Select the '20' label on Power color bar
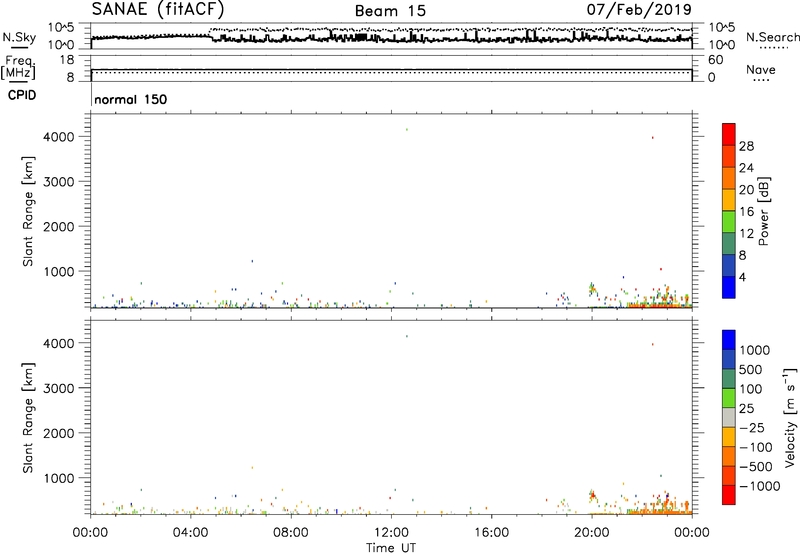Image resolution: width=800 pixels, height=554 pixels. click(x=746, y=190)
